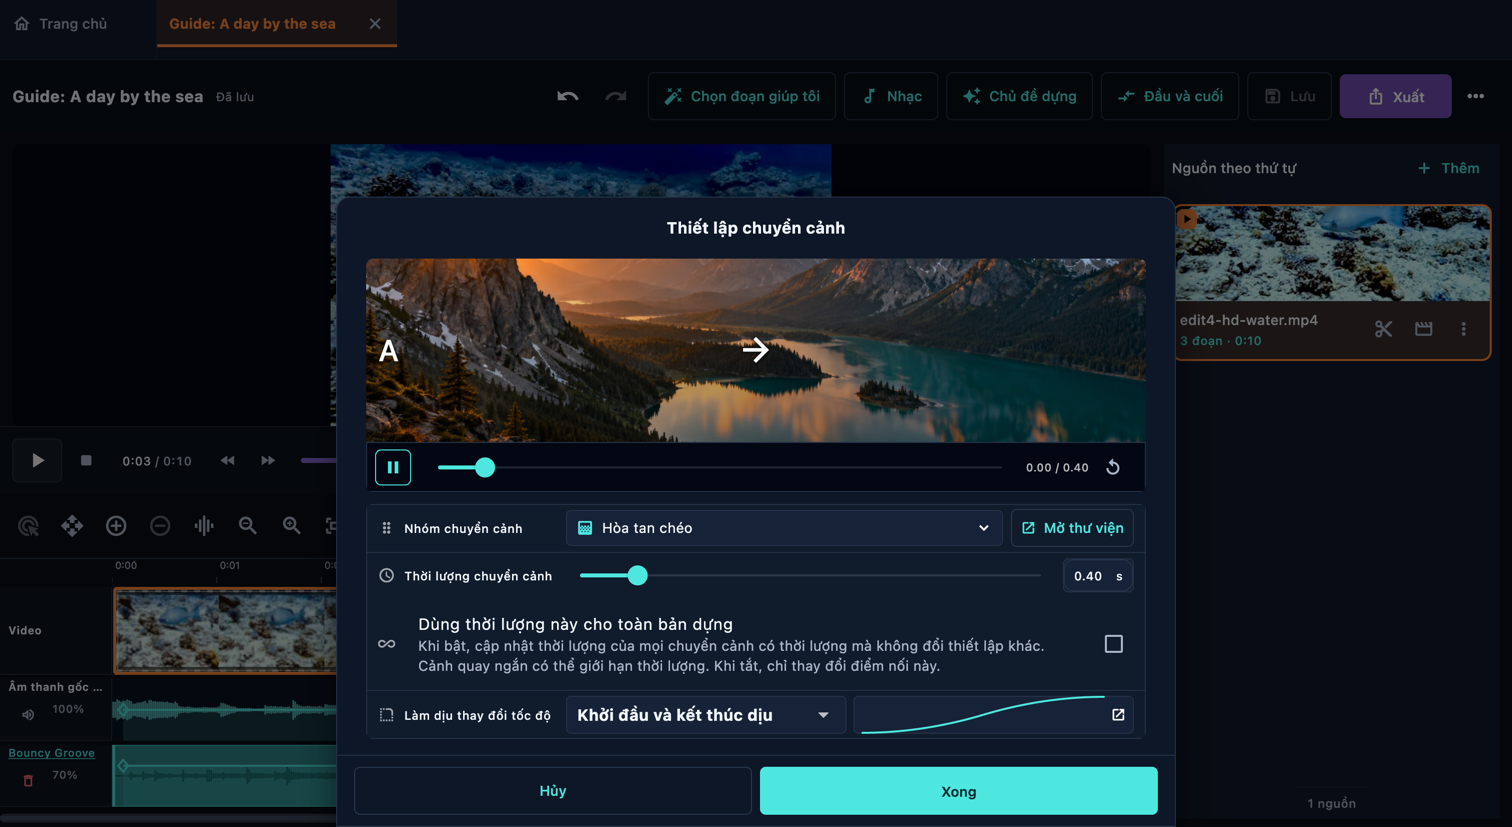
Task: Undo the last edit
Action: click(568, 96)
